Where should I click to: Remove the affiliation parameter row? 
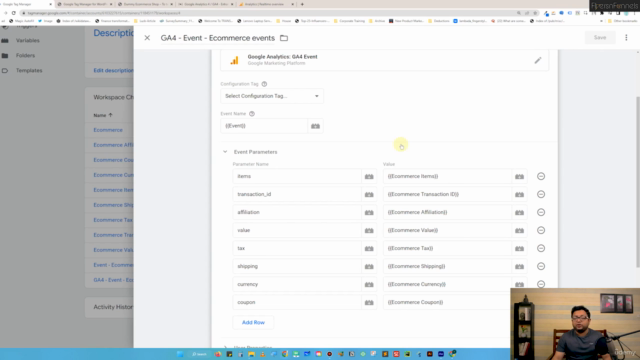coord(541,212)
